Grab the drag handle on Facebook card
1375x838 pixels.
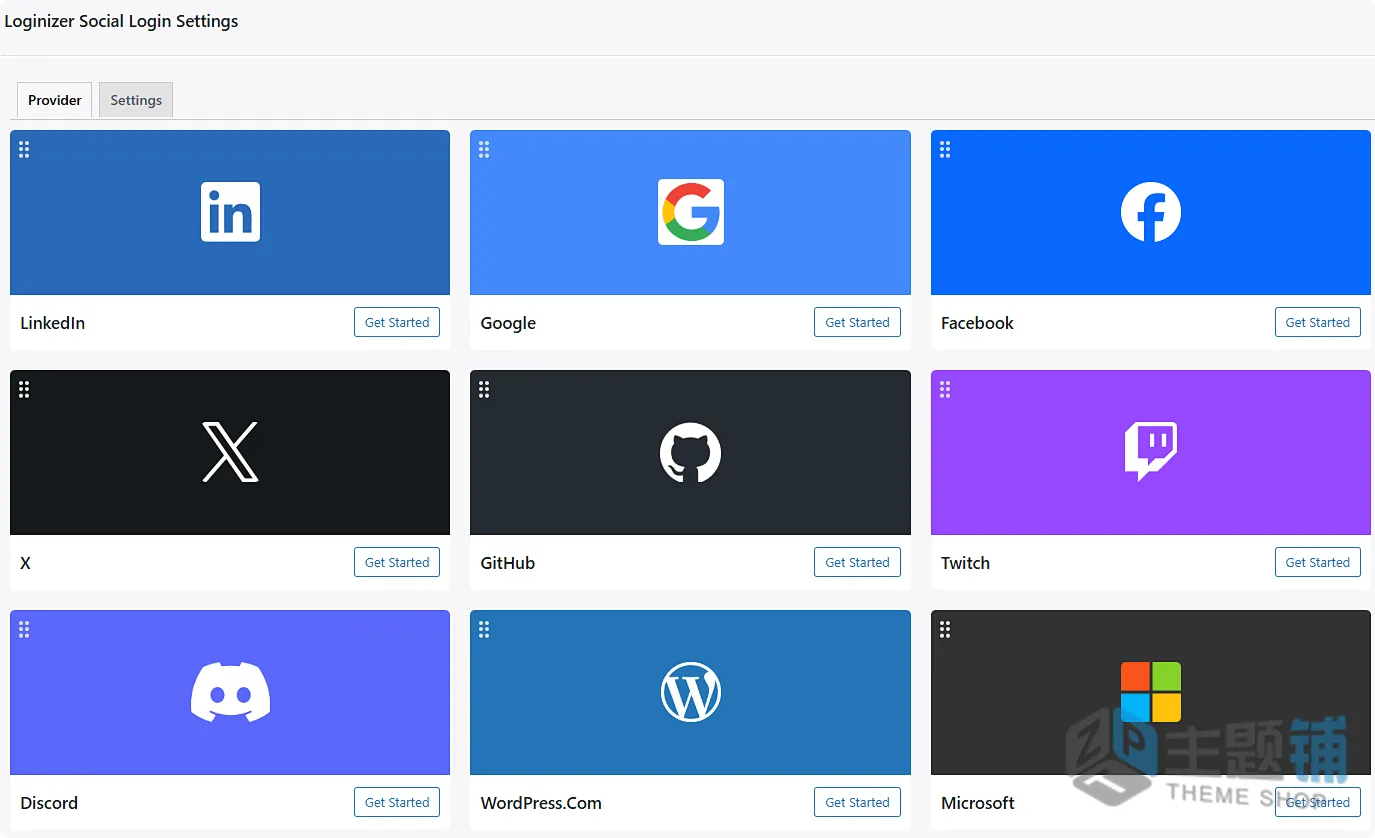945,149
